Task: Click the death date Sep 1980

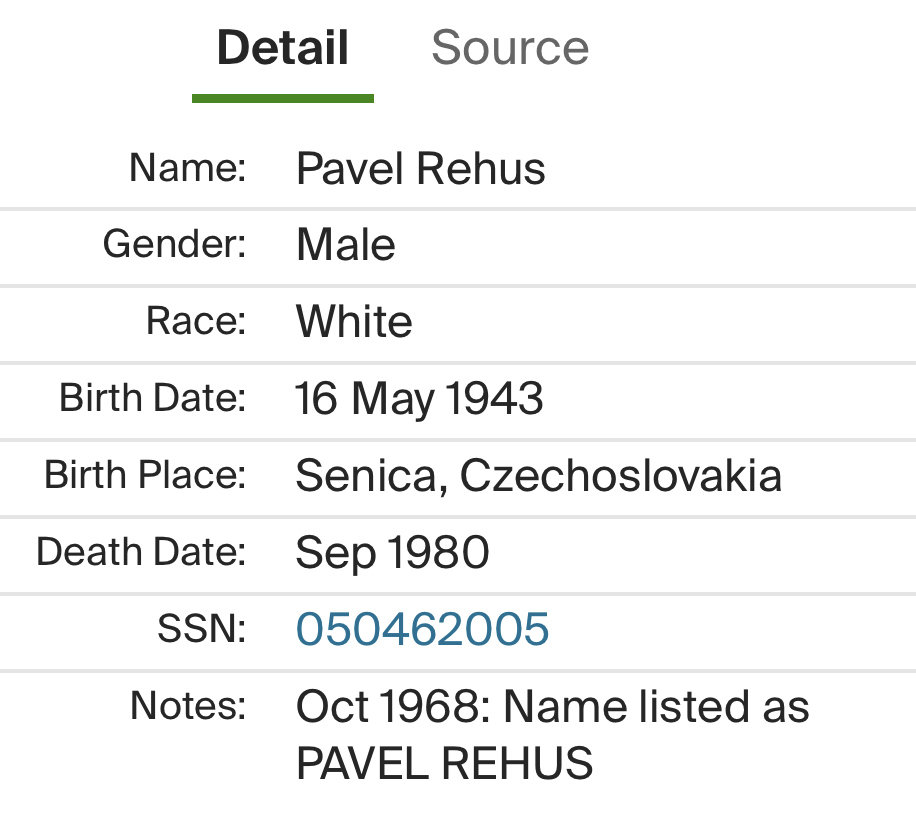Action: [x=392, y=552]
